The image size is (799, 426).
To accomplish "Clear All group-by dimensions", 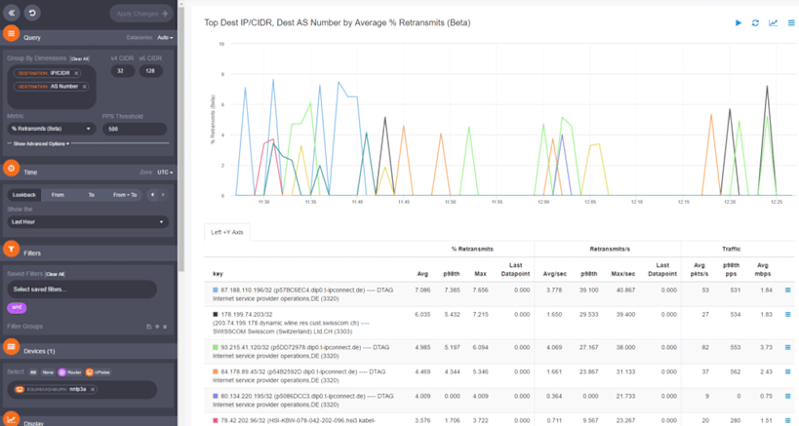I will (80, 59).
